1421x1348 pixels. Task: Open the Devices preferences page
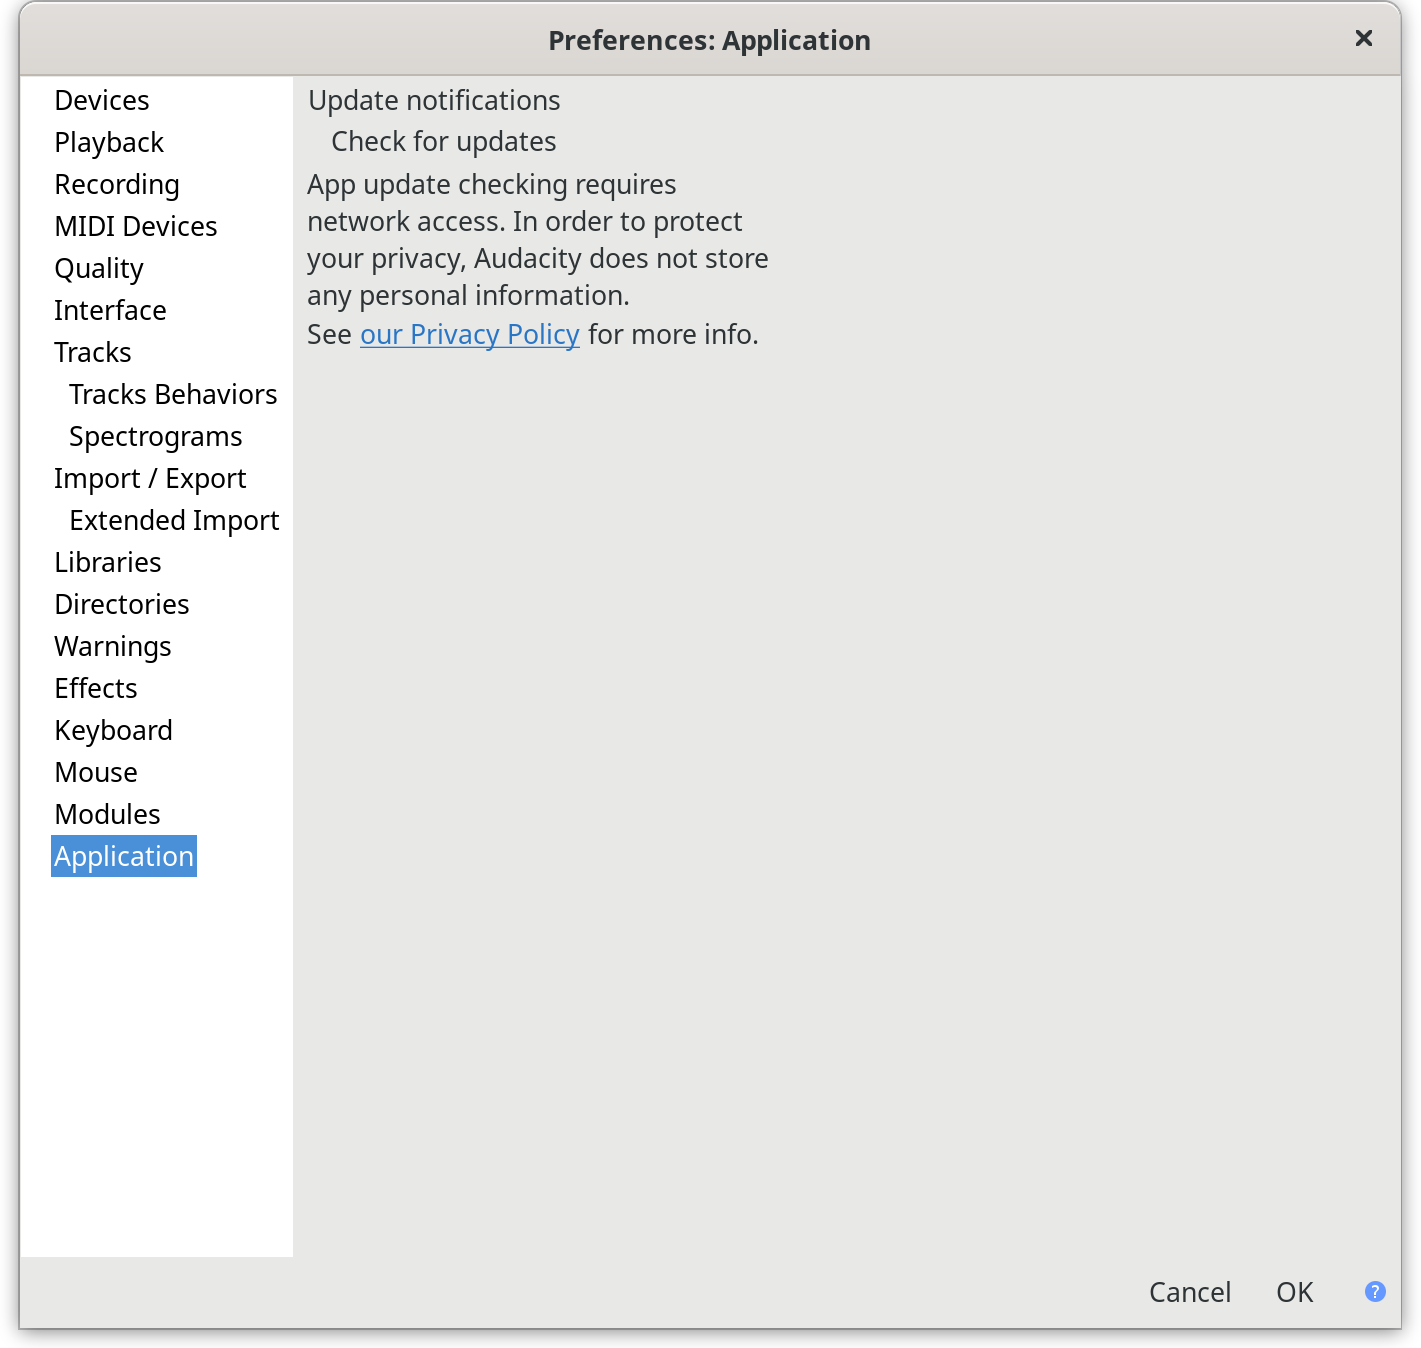101,100
